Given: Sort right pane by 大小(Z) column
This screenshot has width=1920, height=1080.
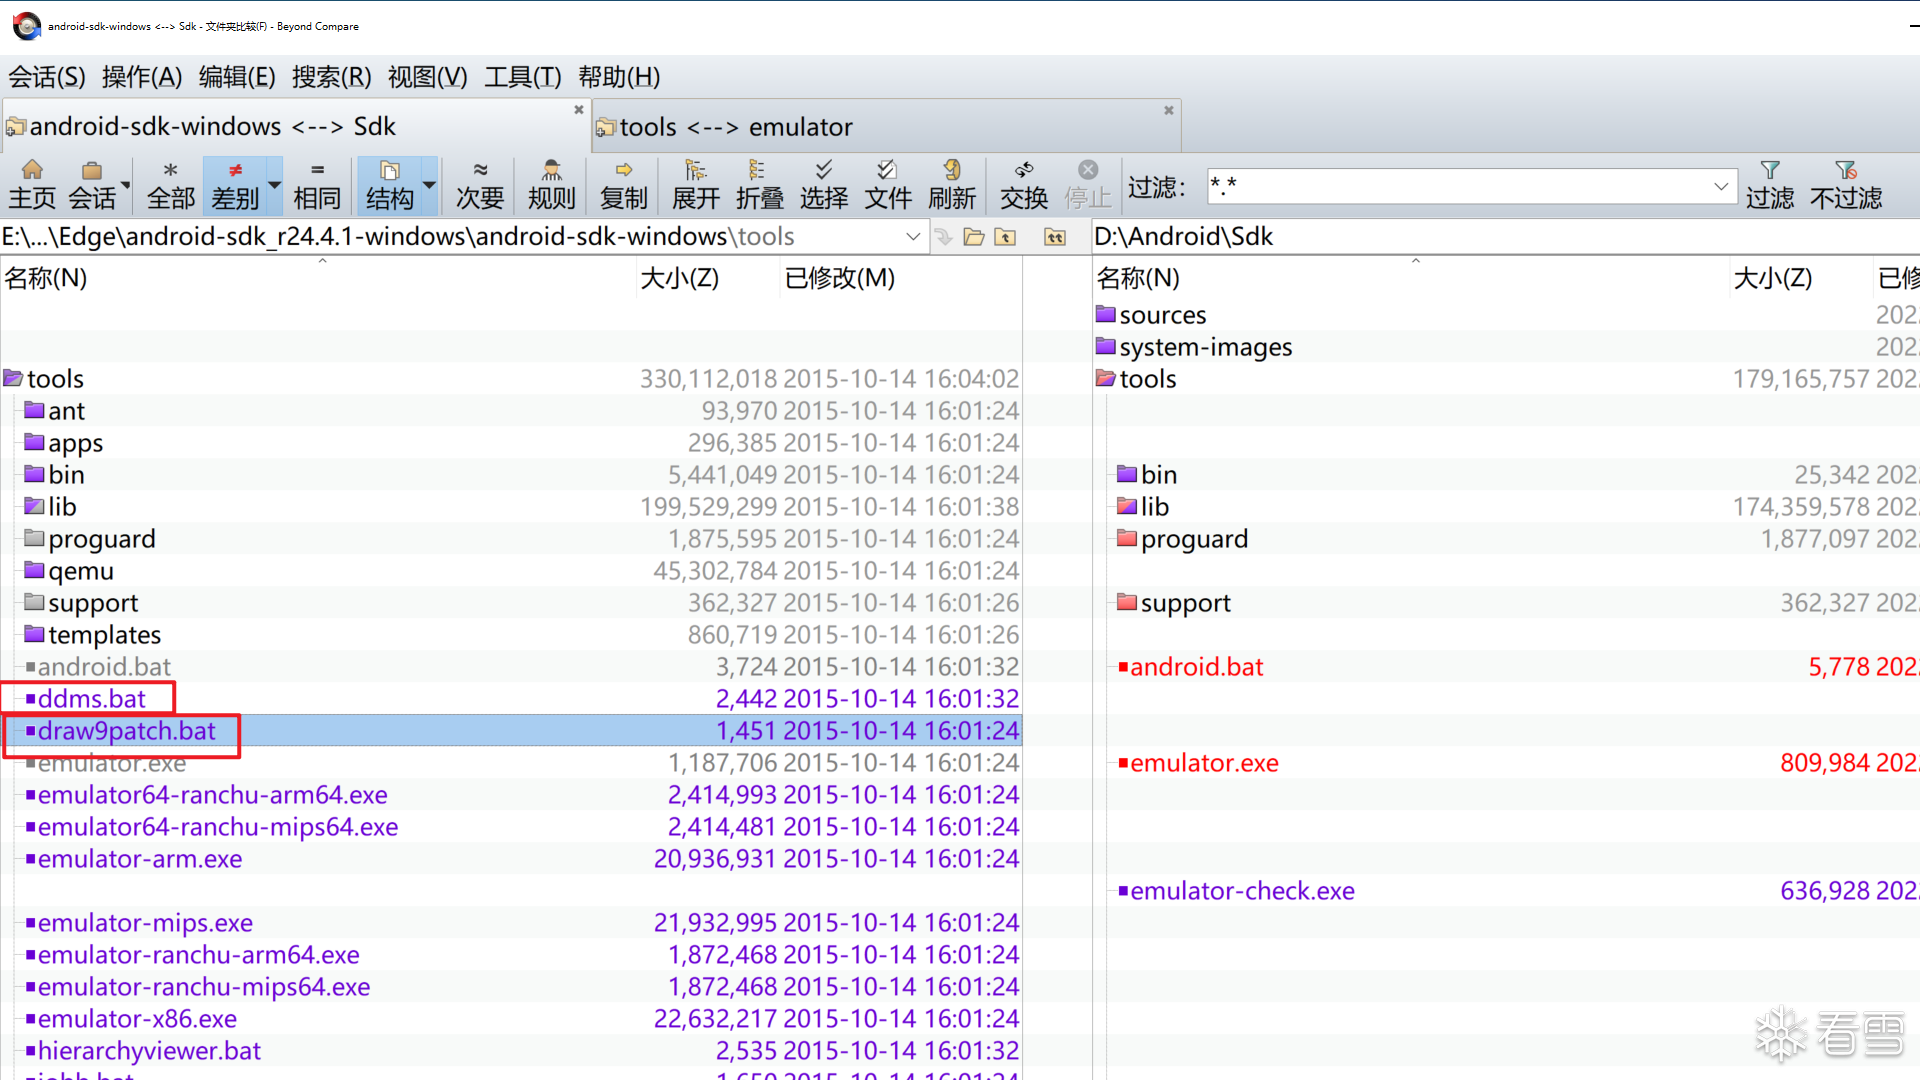Looking at the screenshot, I should (x=1799, y=278).
